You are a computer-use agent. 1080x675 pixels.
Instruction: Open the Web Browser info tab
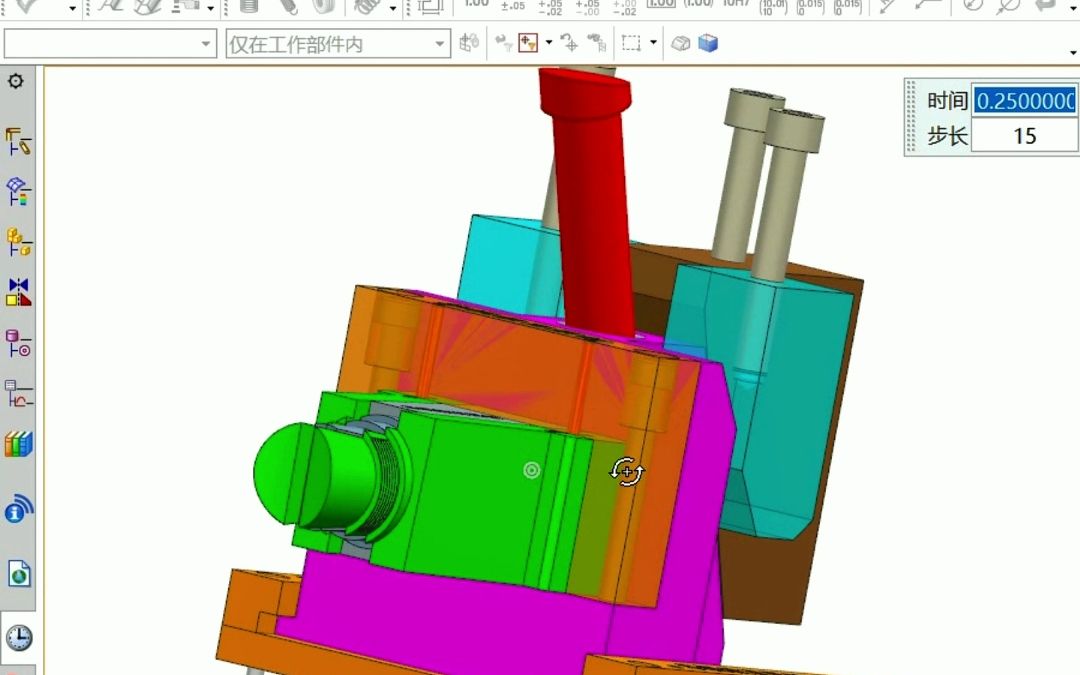(18, 510)
